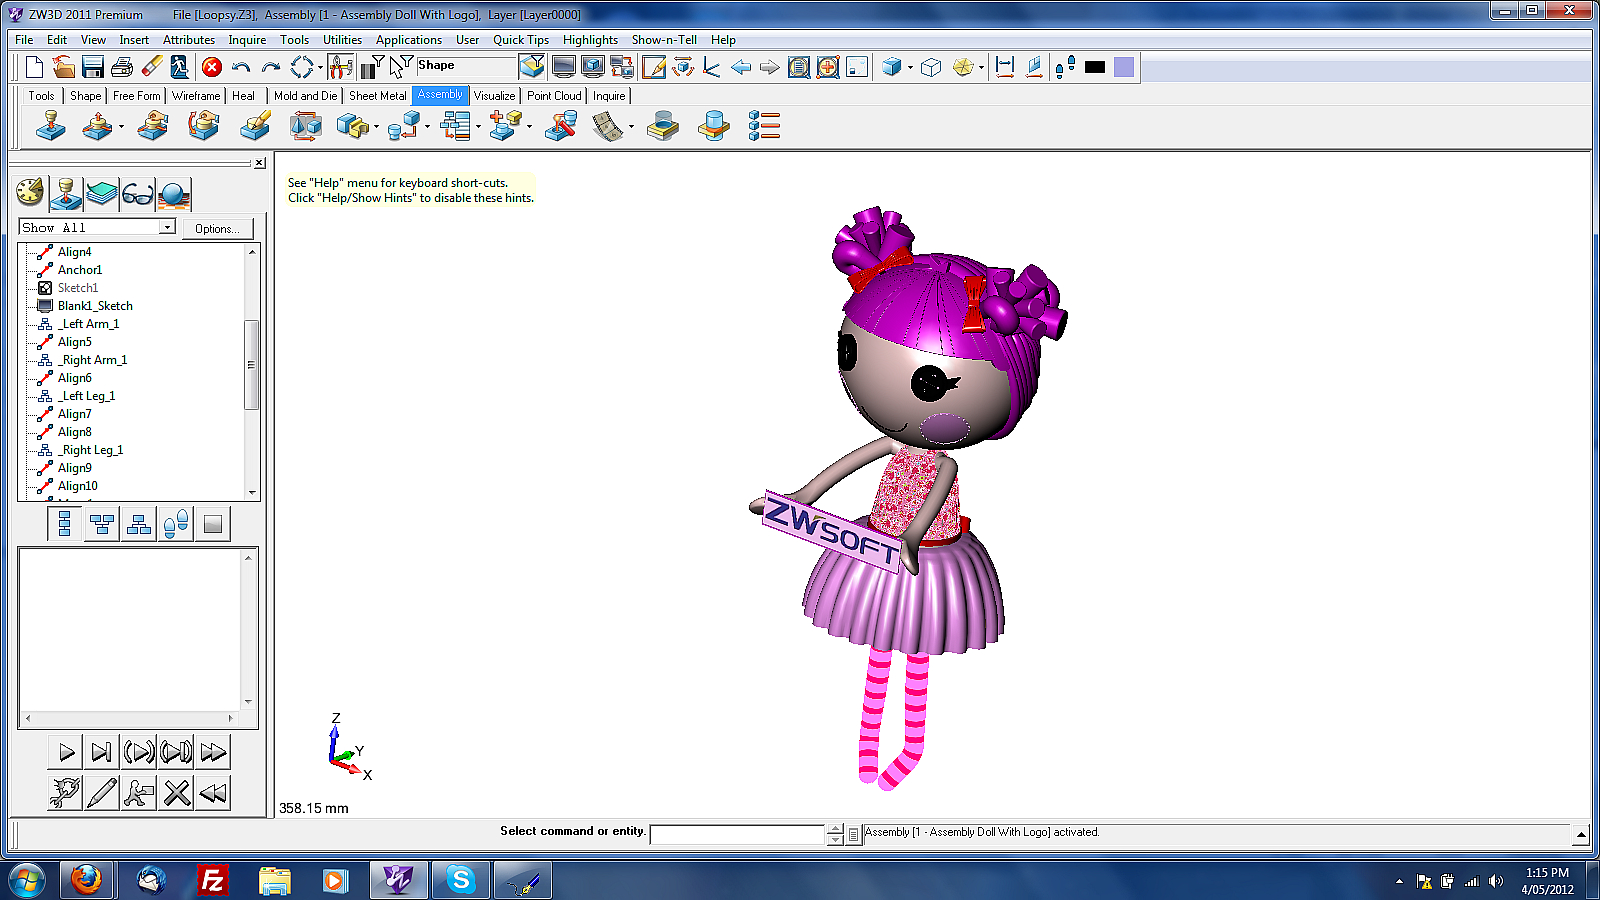Select the _Right Leg_1 tree item
1600x900 pixels.
click(90, 450)
